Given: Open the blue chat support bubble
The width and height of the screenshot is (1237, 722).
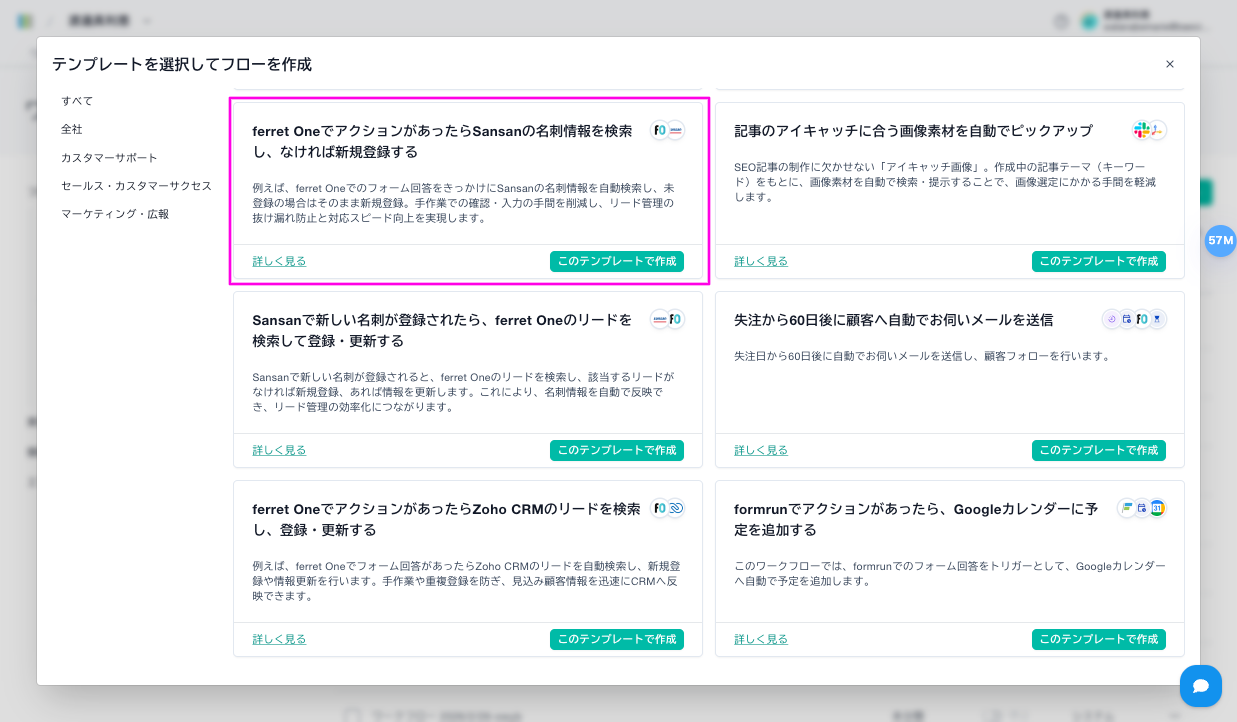Looking at the screenshot, I should (x=1200, y=686).
